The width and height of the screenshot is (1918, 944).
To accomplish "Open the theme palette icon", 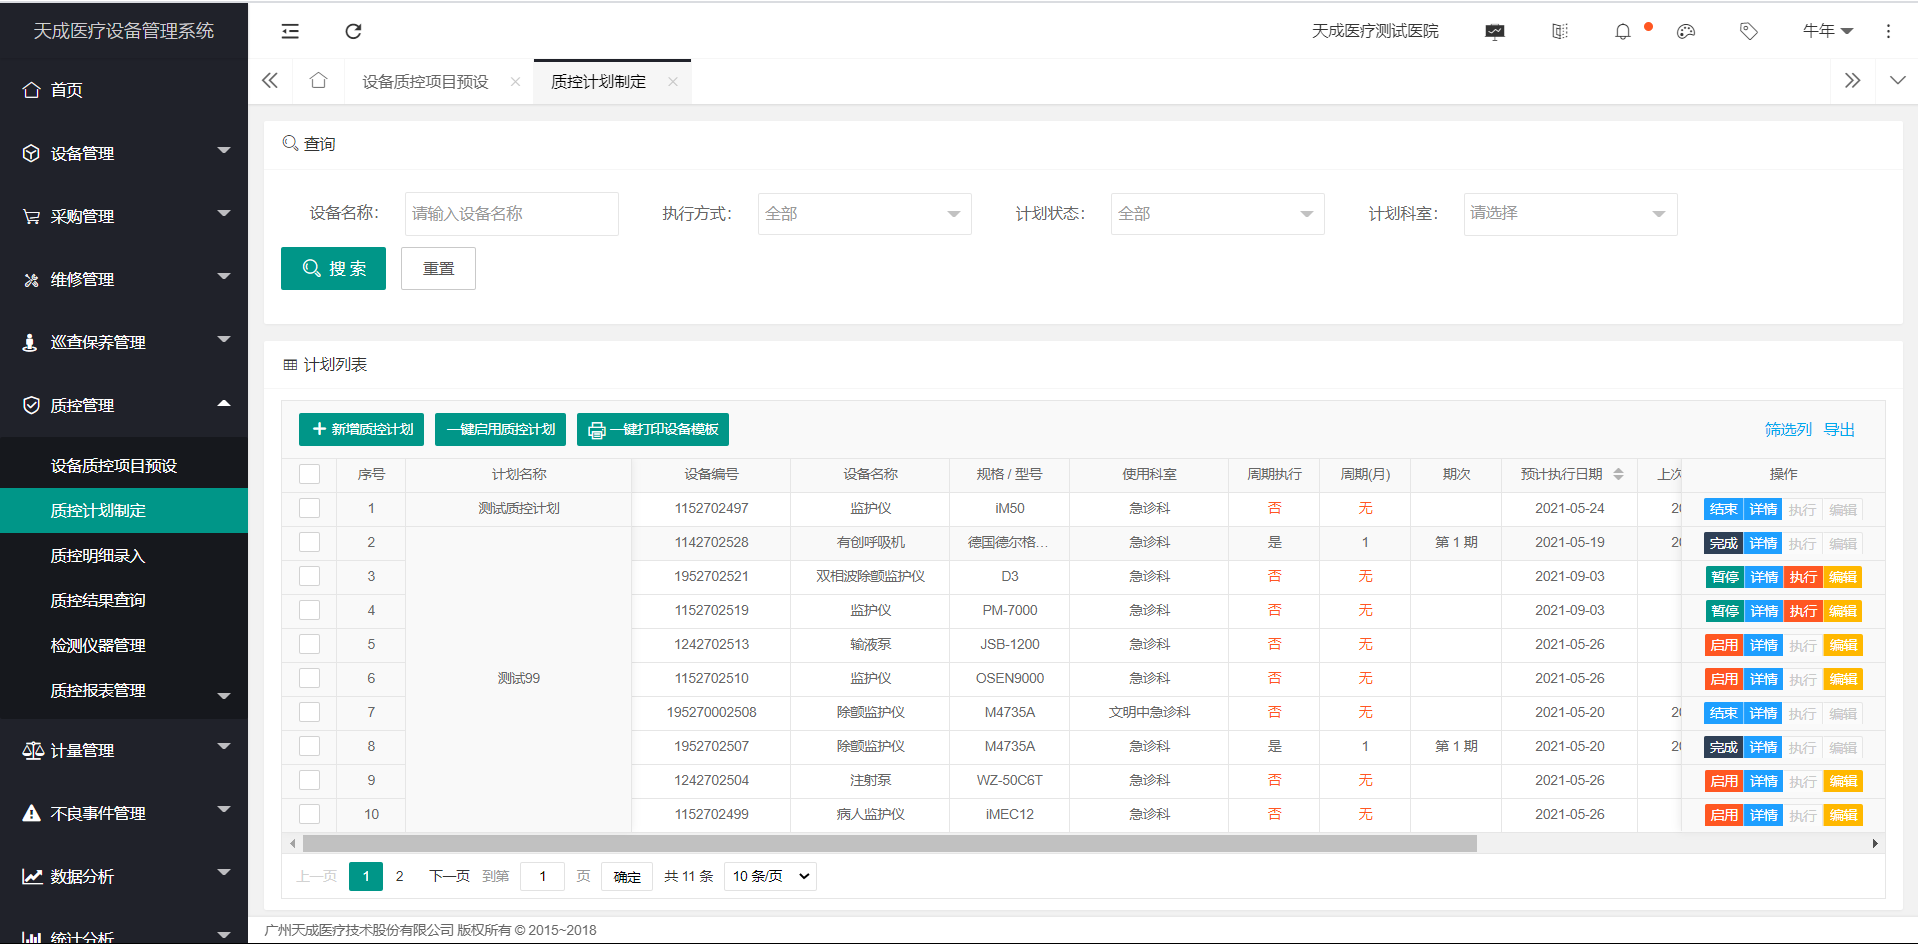I will (1686, 32).
